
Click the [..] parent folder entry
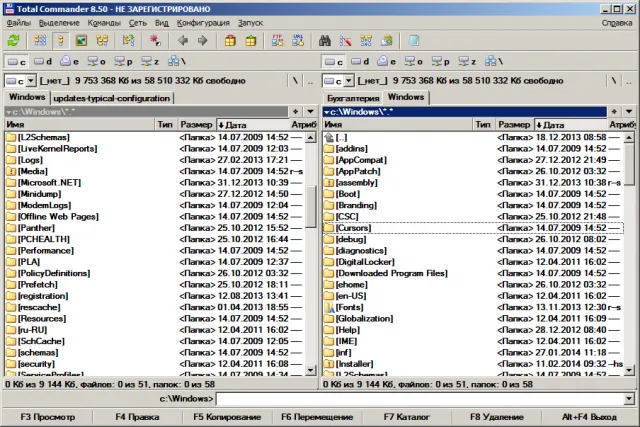(473, 137)
